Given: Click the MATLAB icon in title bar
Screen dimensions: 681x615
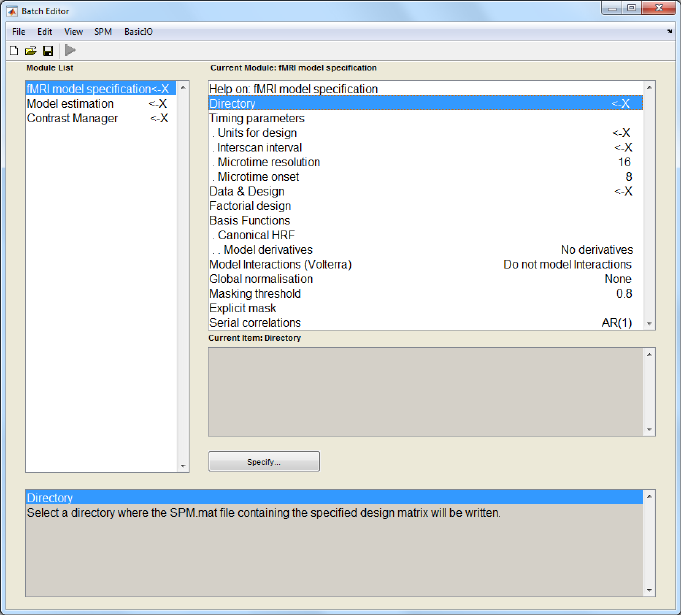Looking at the screenshot, I should [12, 11].
